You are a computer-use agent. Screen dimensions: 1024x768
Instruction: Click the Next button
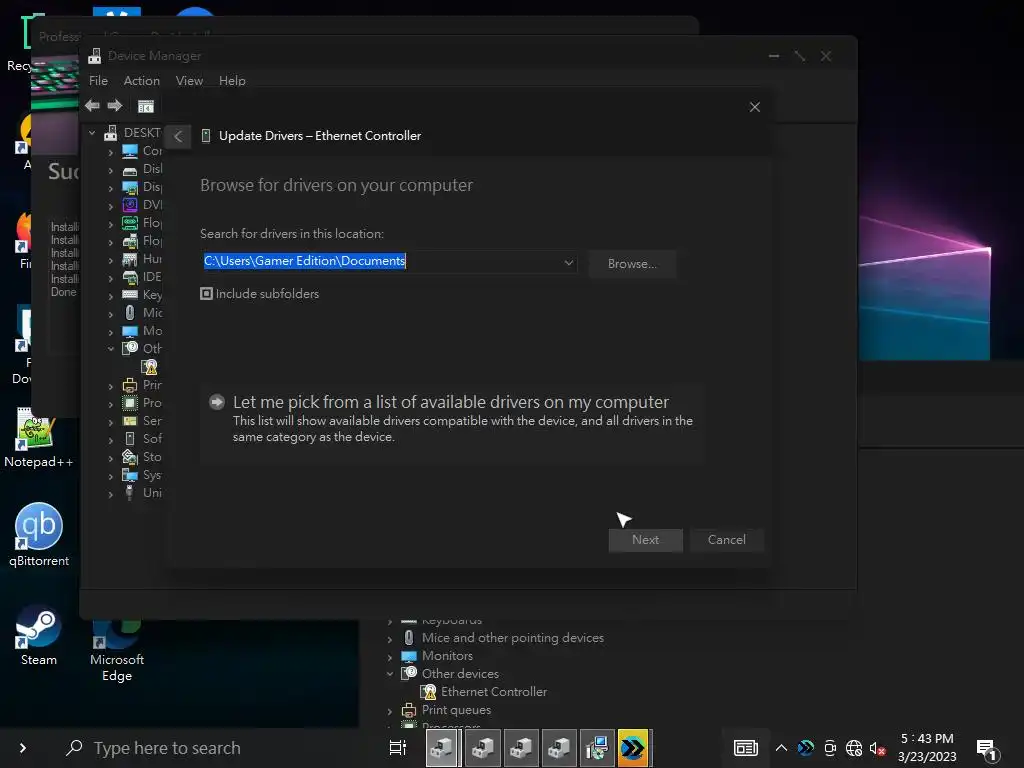[645, 540]
